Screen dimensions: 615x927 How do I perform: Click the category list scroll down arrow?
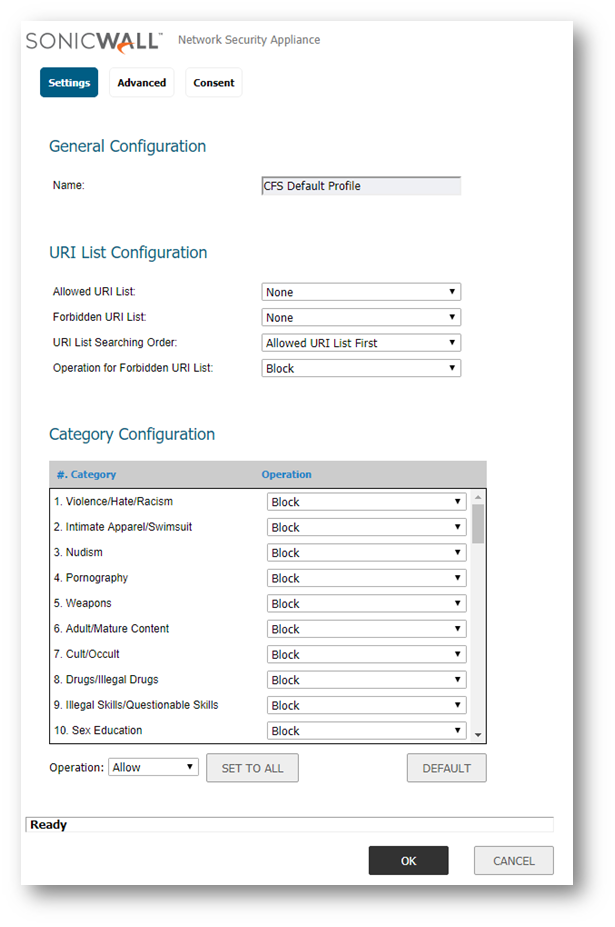478,735
